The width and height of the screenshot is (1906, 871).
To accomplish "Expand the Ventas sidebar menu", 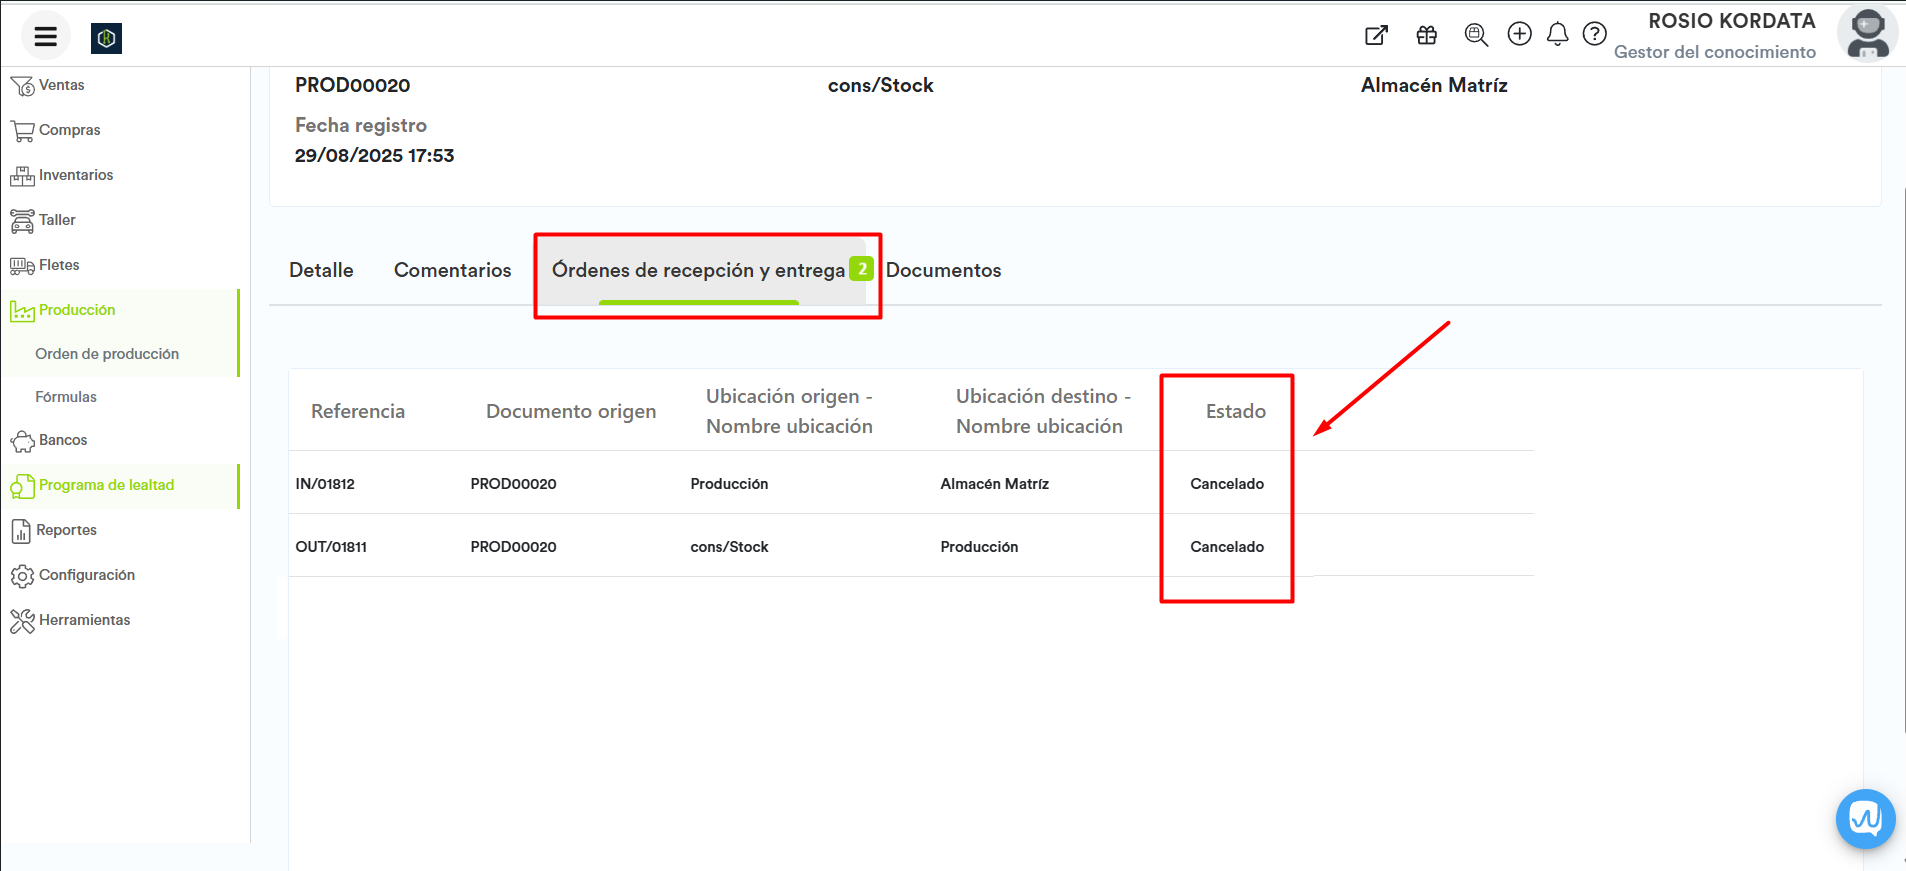I will 61,86.
